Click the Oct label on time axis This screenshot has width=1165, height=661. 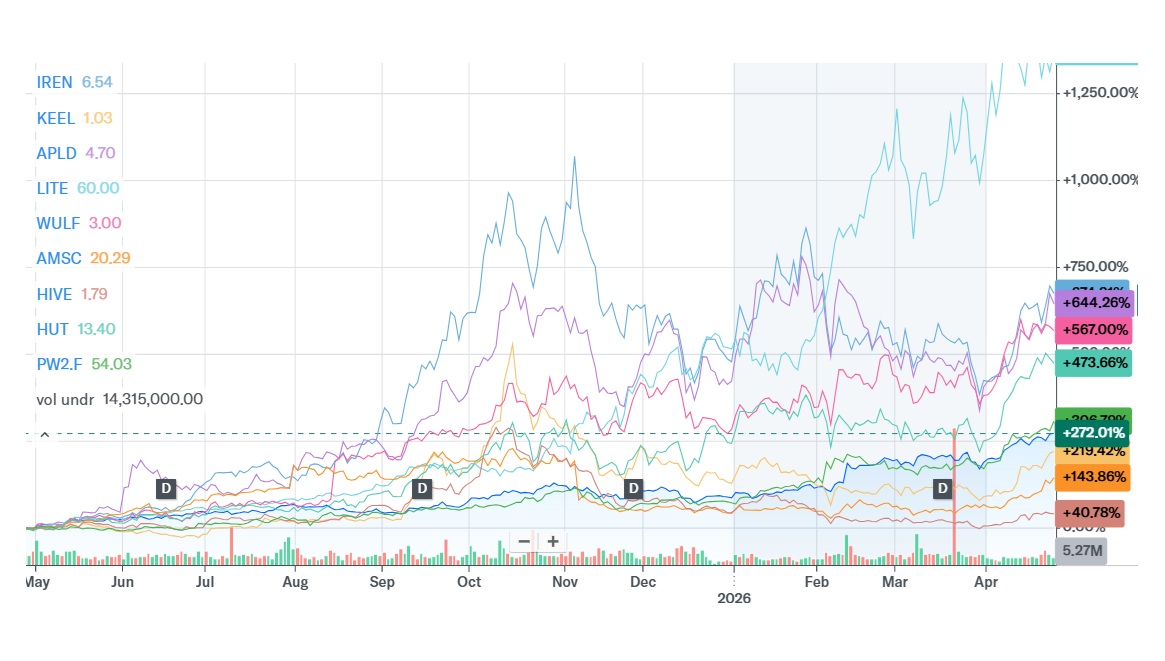[x=469, y=582]
